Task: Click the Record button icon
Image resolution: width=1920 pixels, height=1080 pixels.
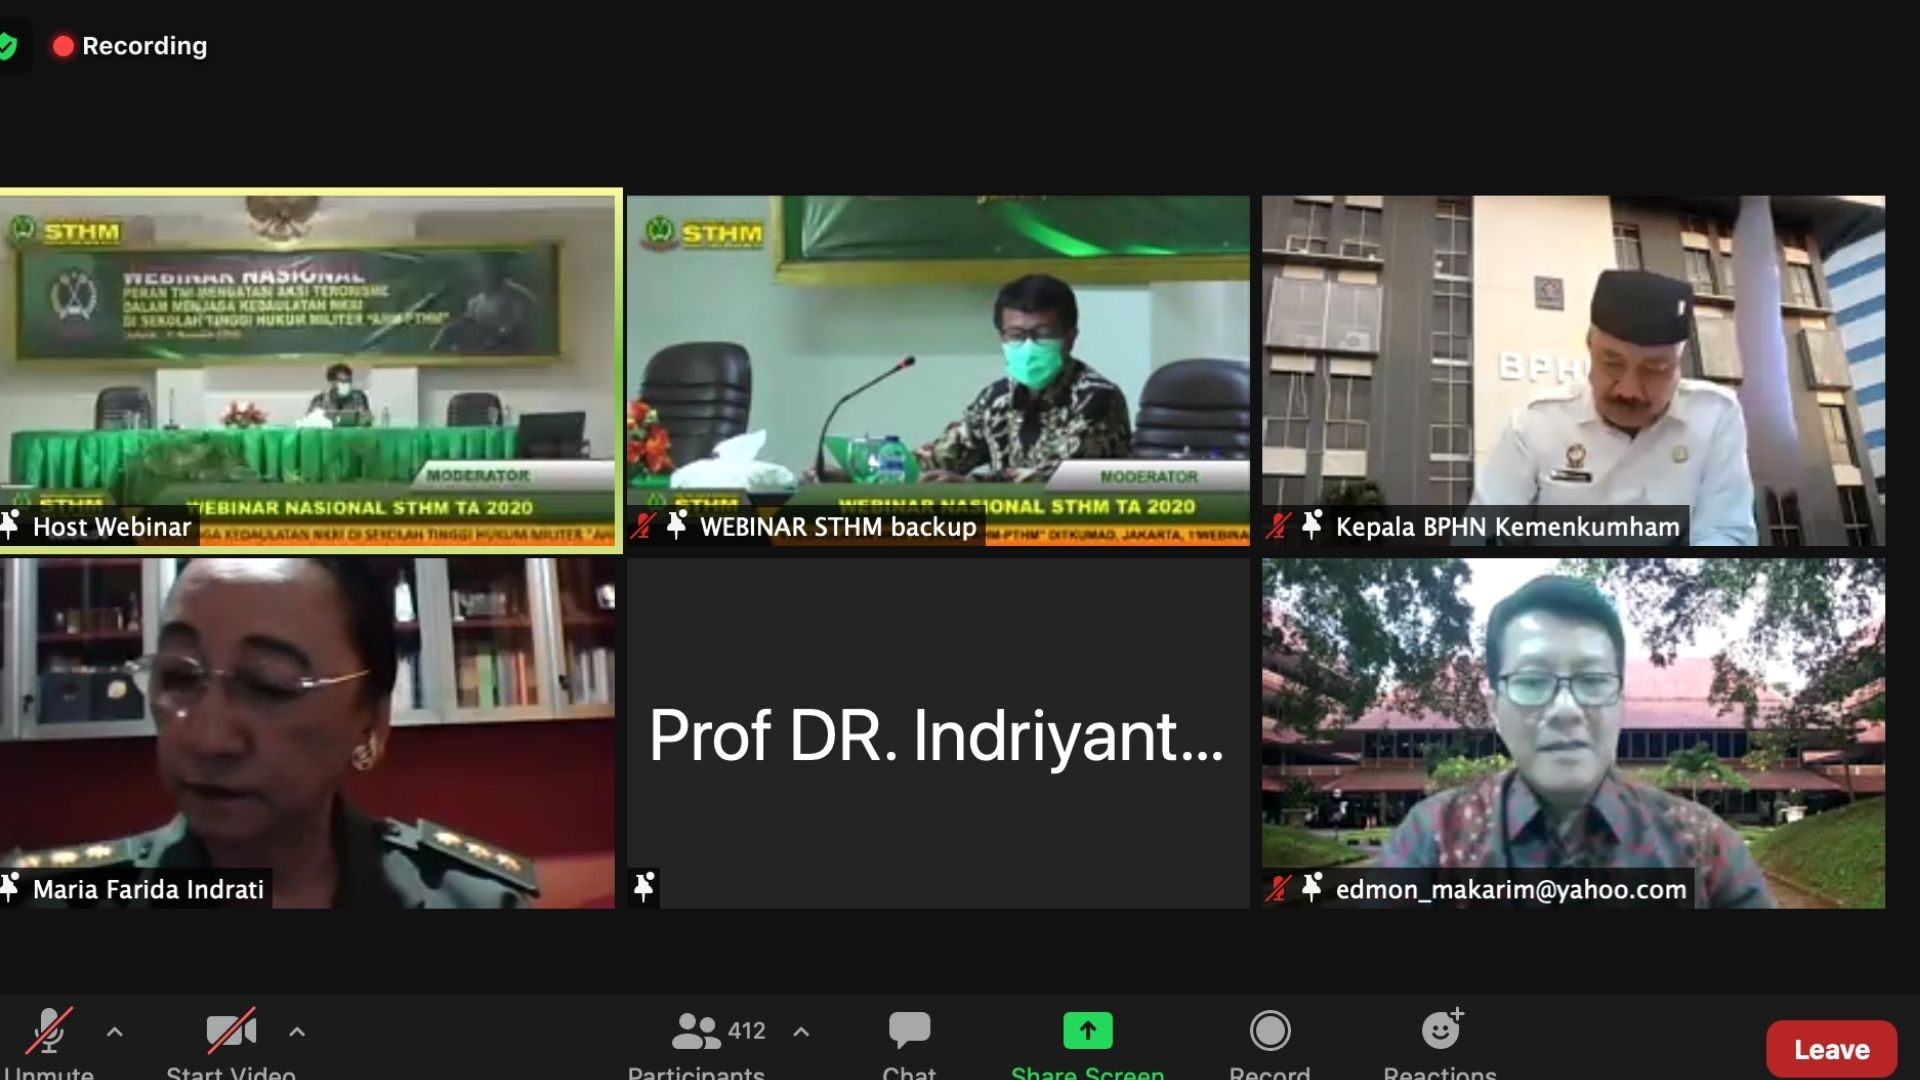Action: pos(1269,1031)
